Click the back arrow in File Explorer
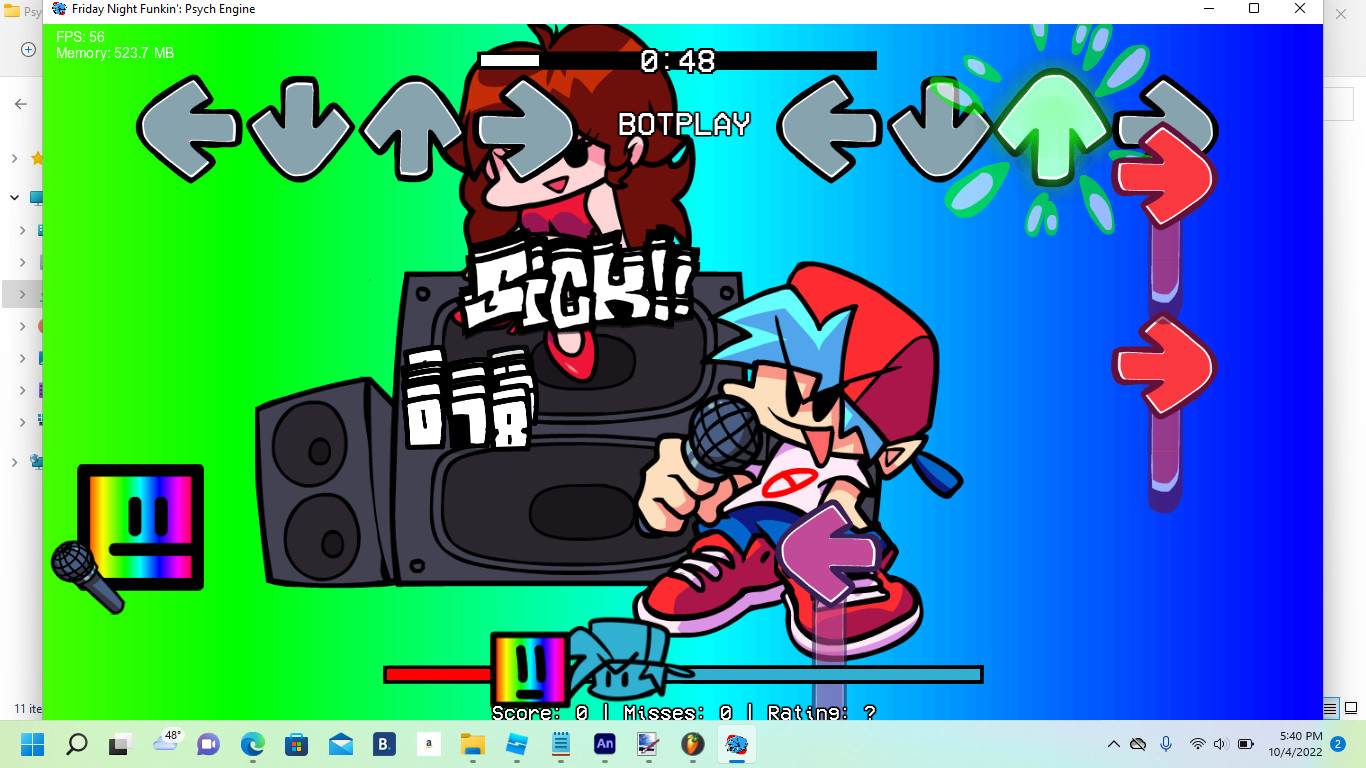Viewport: 1366px width, 768px height. tap(21, 103)
